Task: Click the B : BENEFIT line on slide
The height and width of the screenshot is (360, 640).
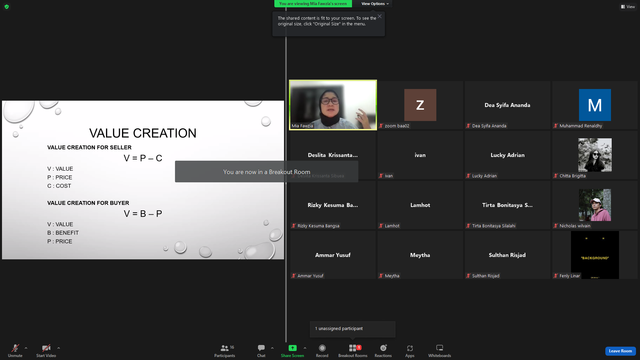Action: coord(63,233)
